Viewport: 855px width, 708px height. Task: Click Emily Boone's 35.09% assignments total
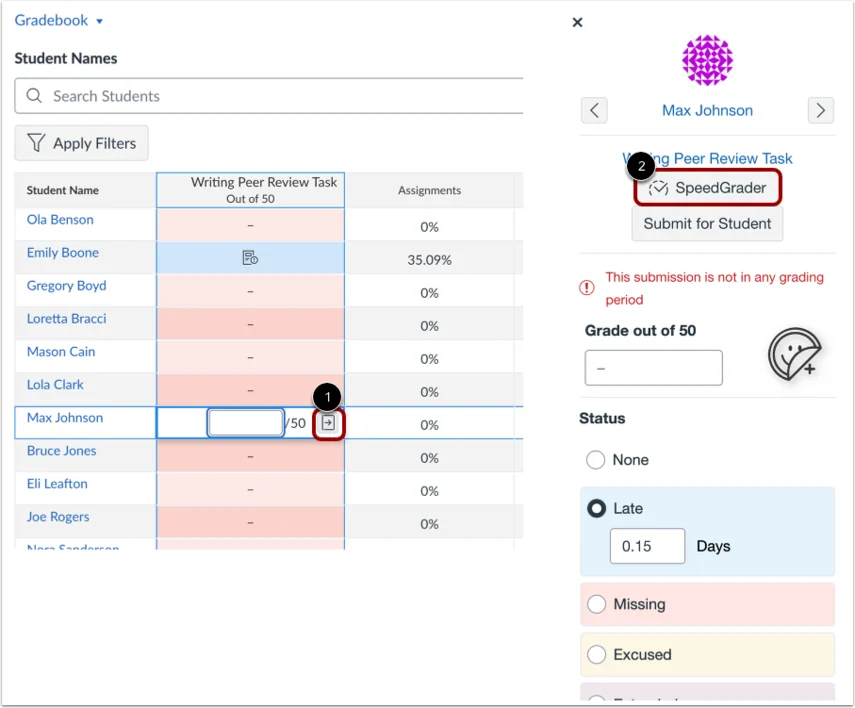(429, 260)
